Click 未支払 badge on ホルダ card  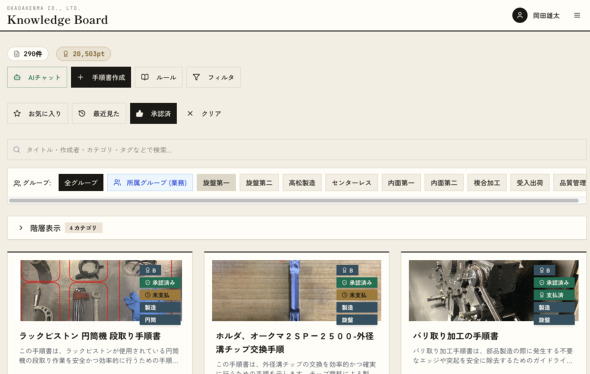click(357, 295)
